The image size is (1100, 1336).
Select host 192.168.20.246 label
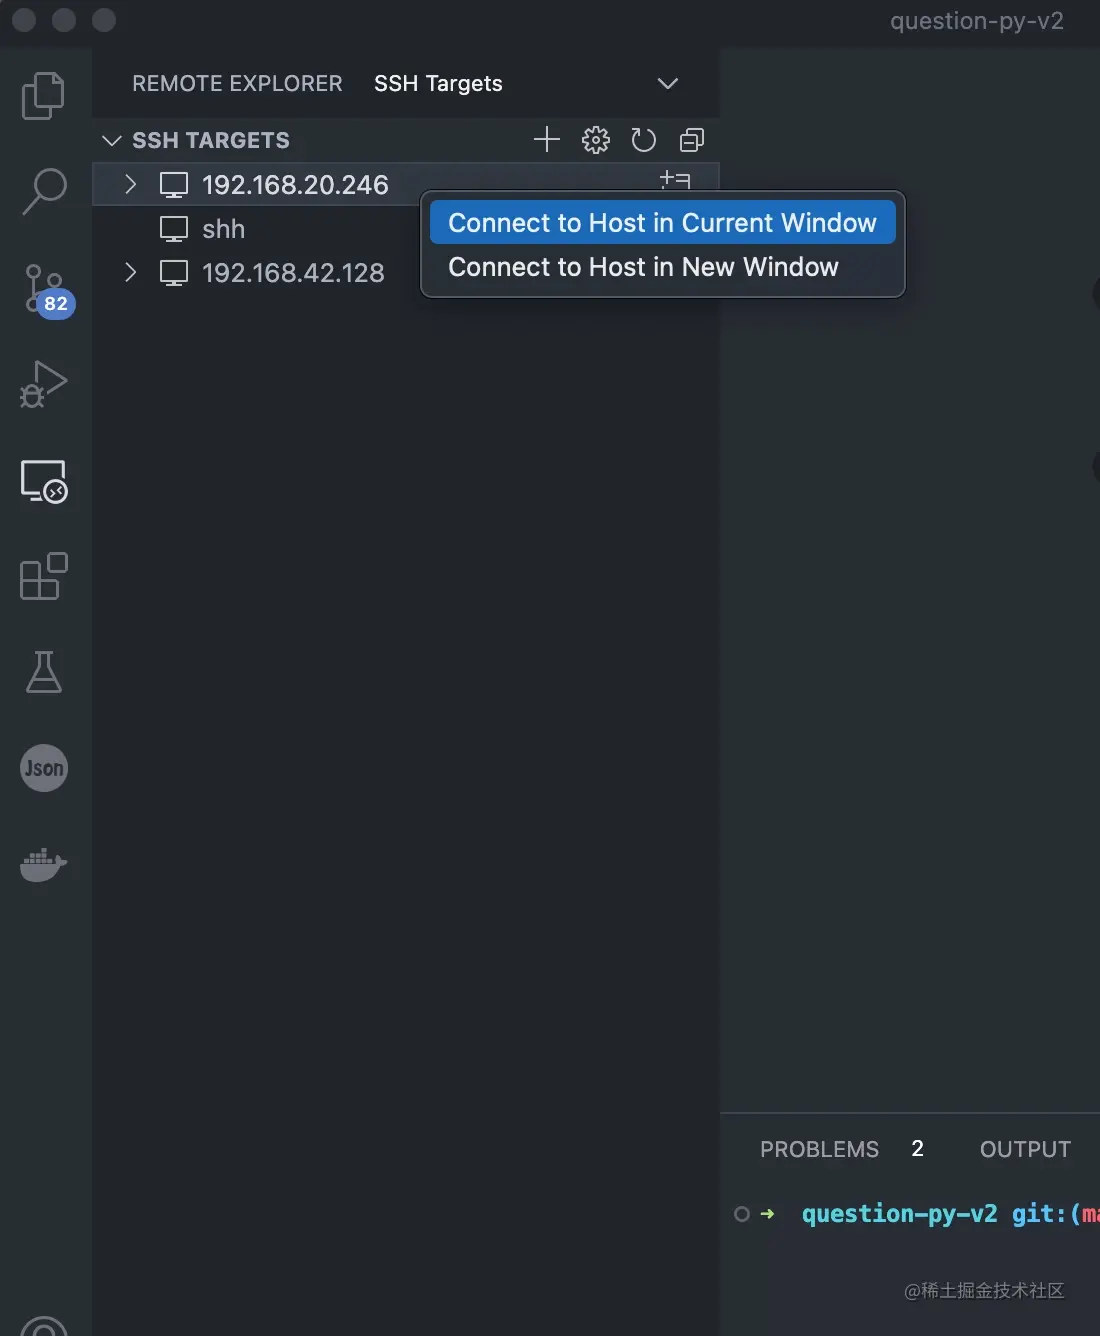pyautogui.click(x=295, y=185)
